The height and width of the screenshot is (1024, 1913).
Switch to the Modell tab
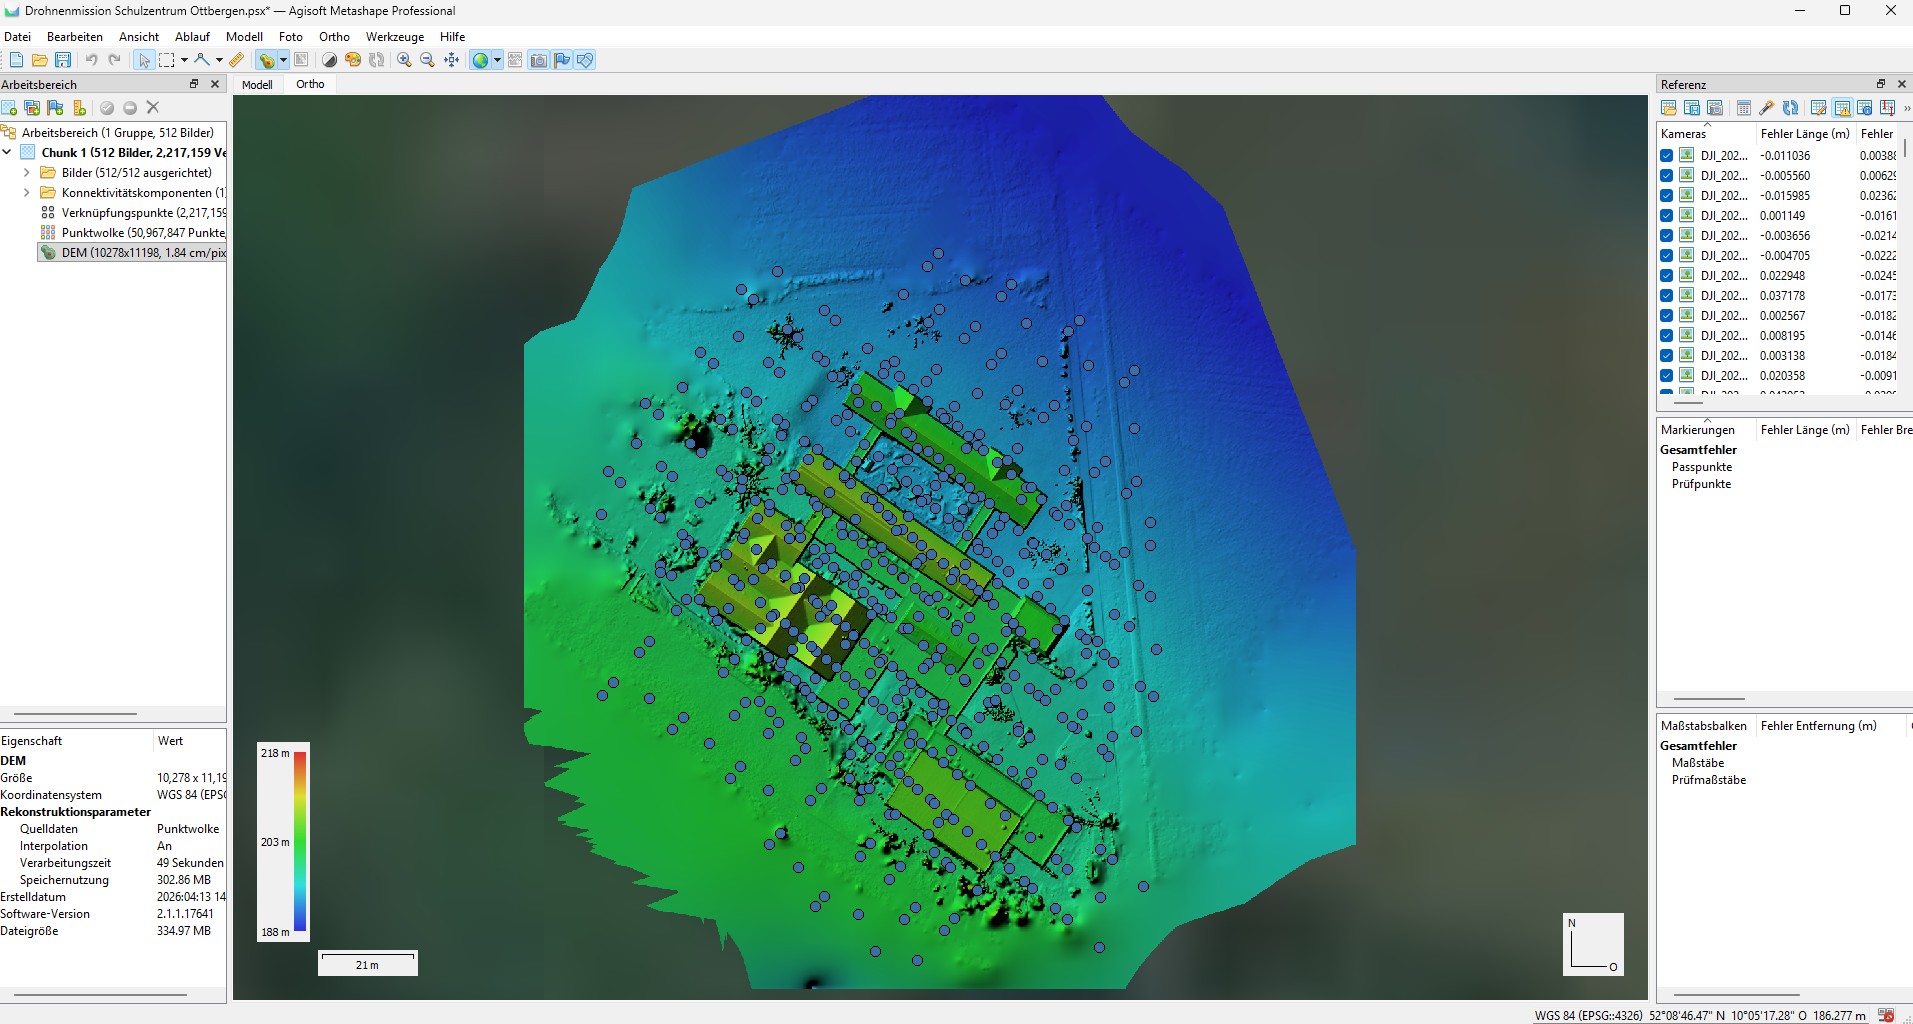click(x=257, y=85)
